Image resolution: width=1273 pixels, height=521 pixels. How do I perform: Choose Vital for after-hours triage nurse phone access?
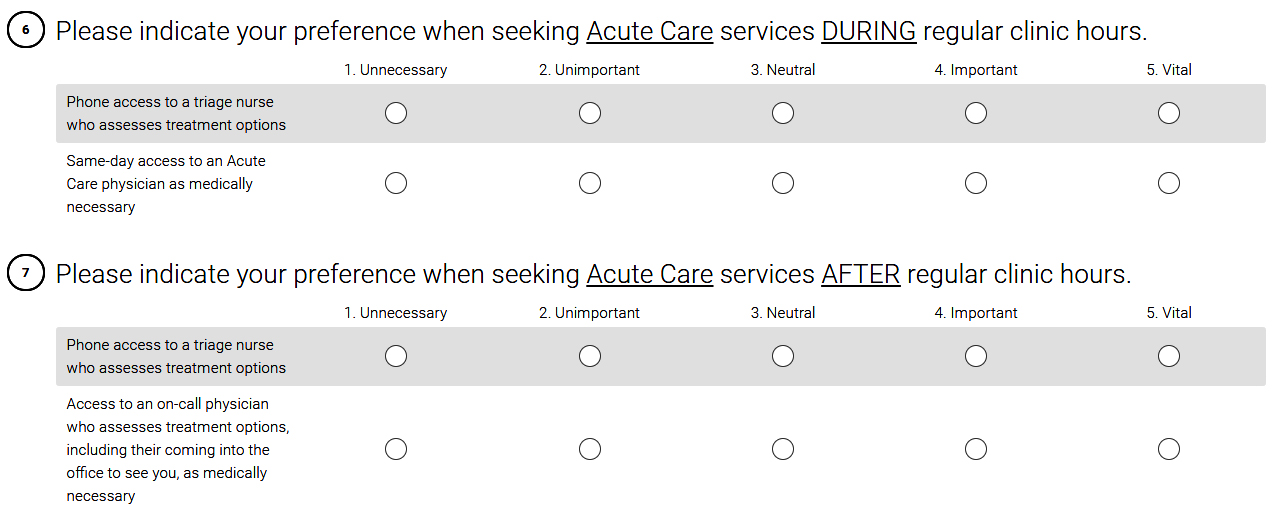(x=1169, y=356)
